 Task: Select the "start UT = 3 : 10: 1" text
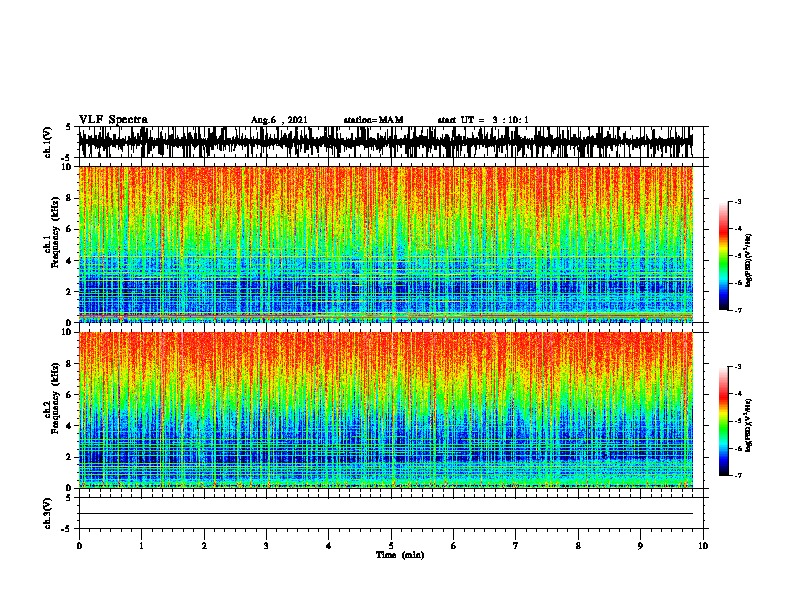[x=483, y=120]
